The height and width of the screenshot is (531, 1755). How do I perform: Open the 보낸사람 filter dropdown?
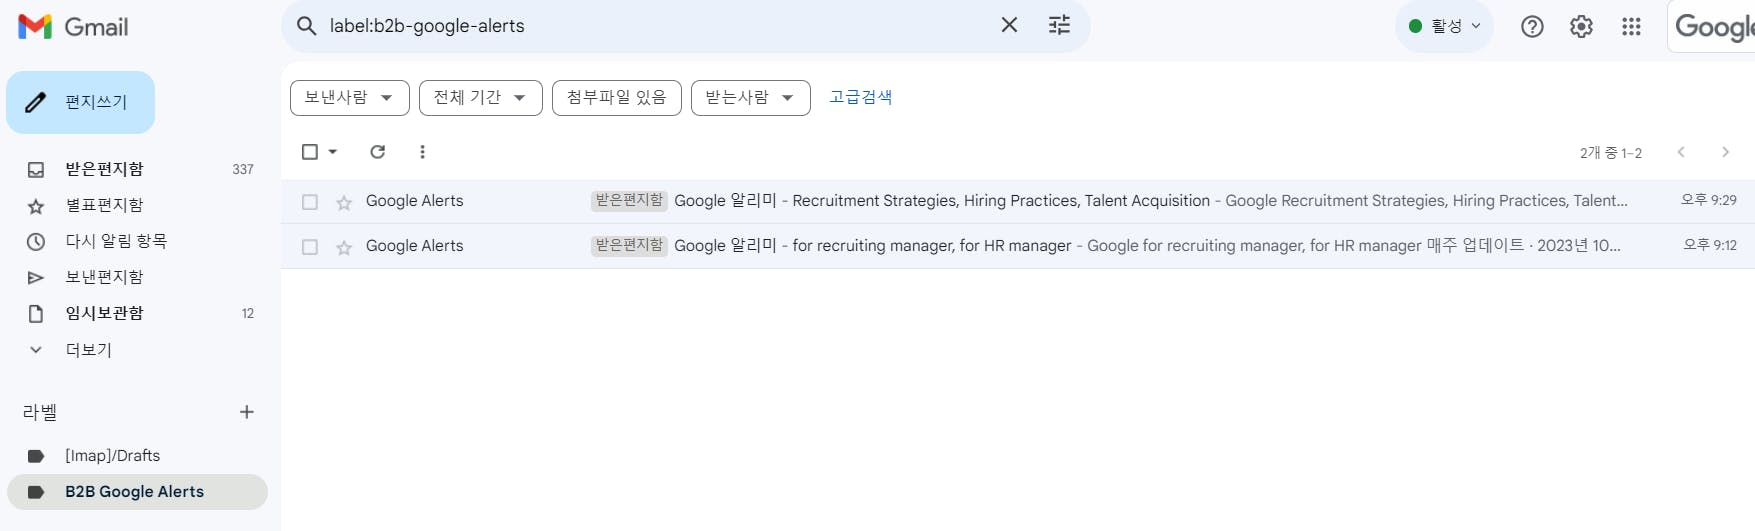[349, 98]
